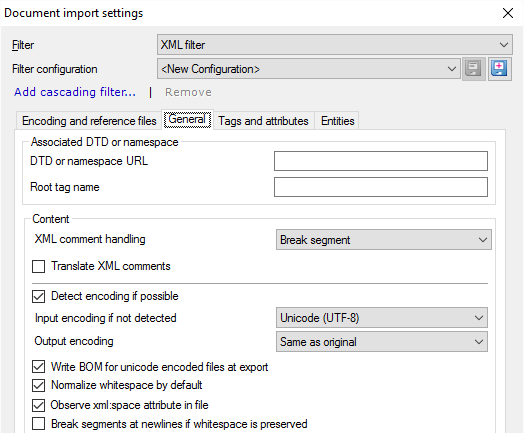Click the save filter configuration icon
This screenshot has width=524, height=433.
click(x=474, y=69)
